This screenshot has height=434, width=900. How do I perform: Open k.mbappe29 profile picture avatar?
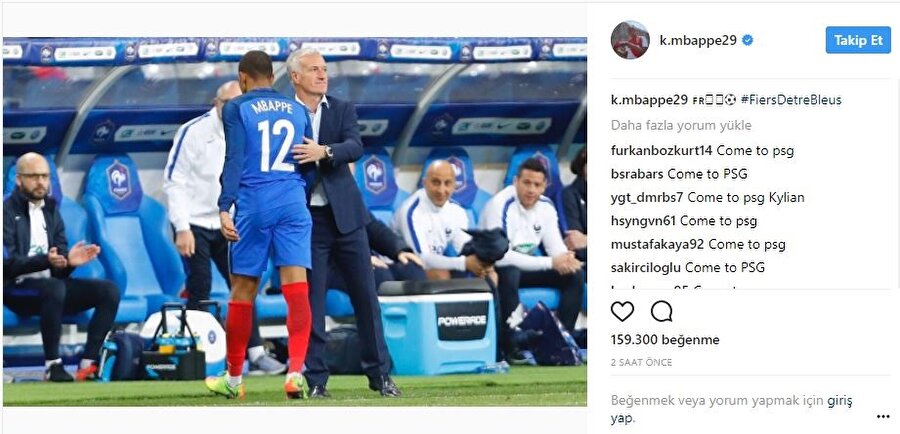630,40
